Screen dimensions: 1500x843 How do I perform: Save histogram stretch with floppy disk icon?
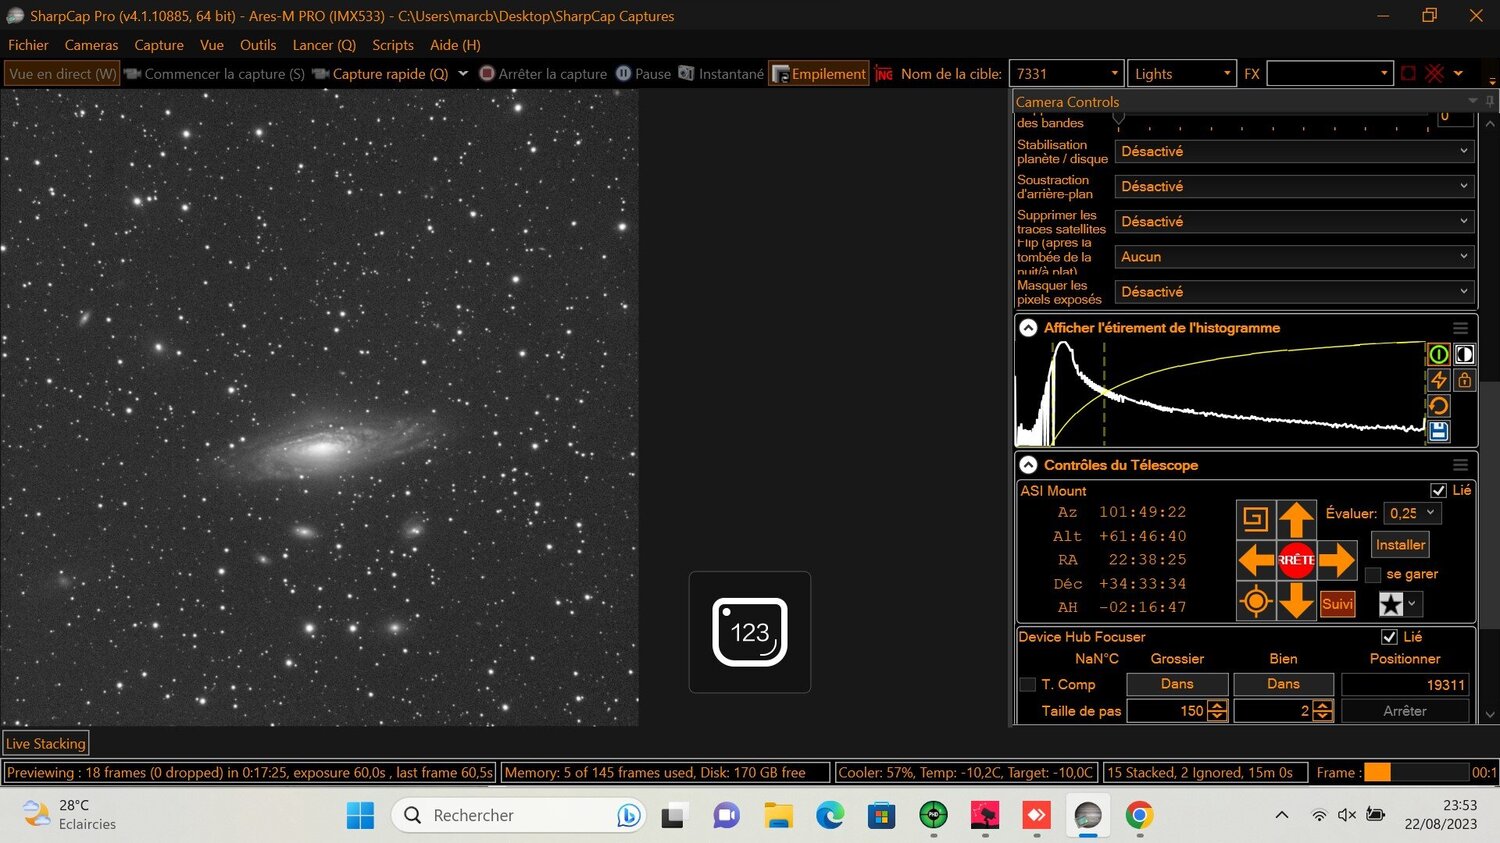(x=1438, y=431)
